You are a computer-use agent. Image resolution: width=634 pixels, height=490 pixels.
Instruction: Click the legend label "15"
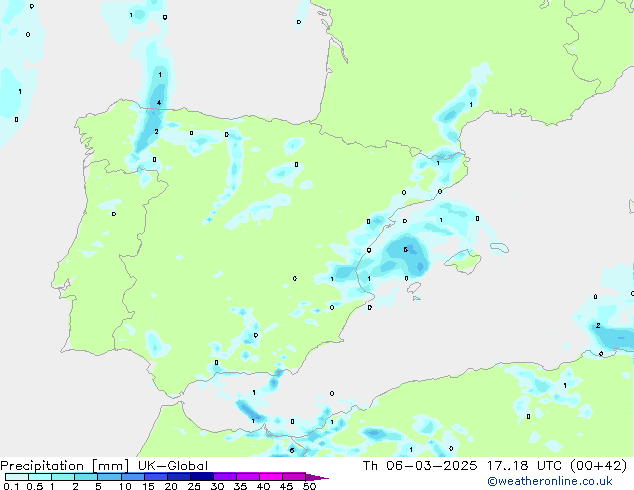coord(148,486)
